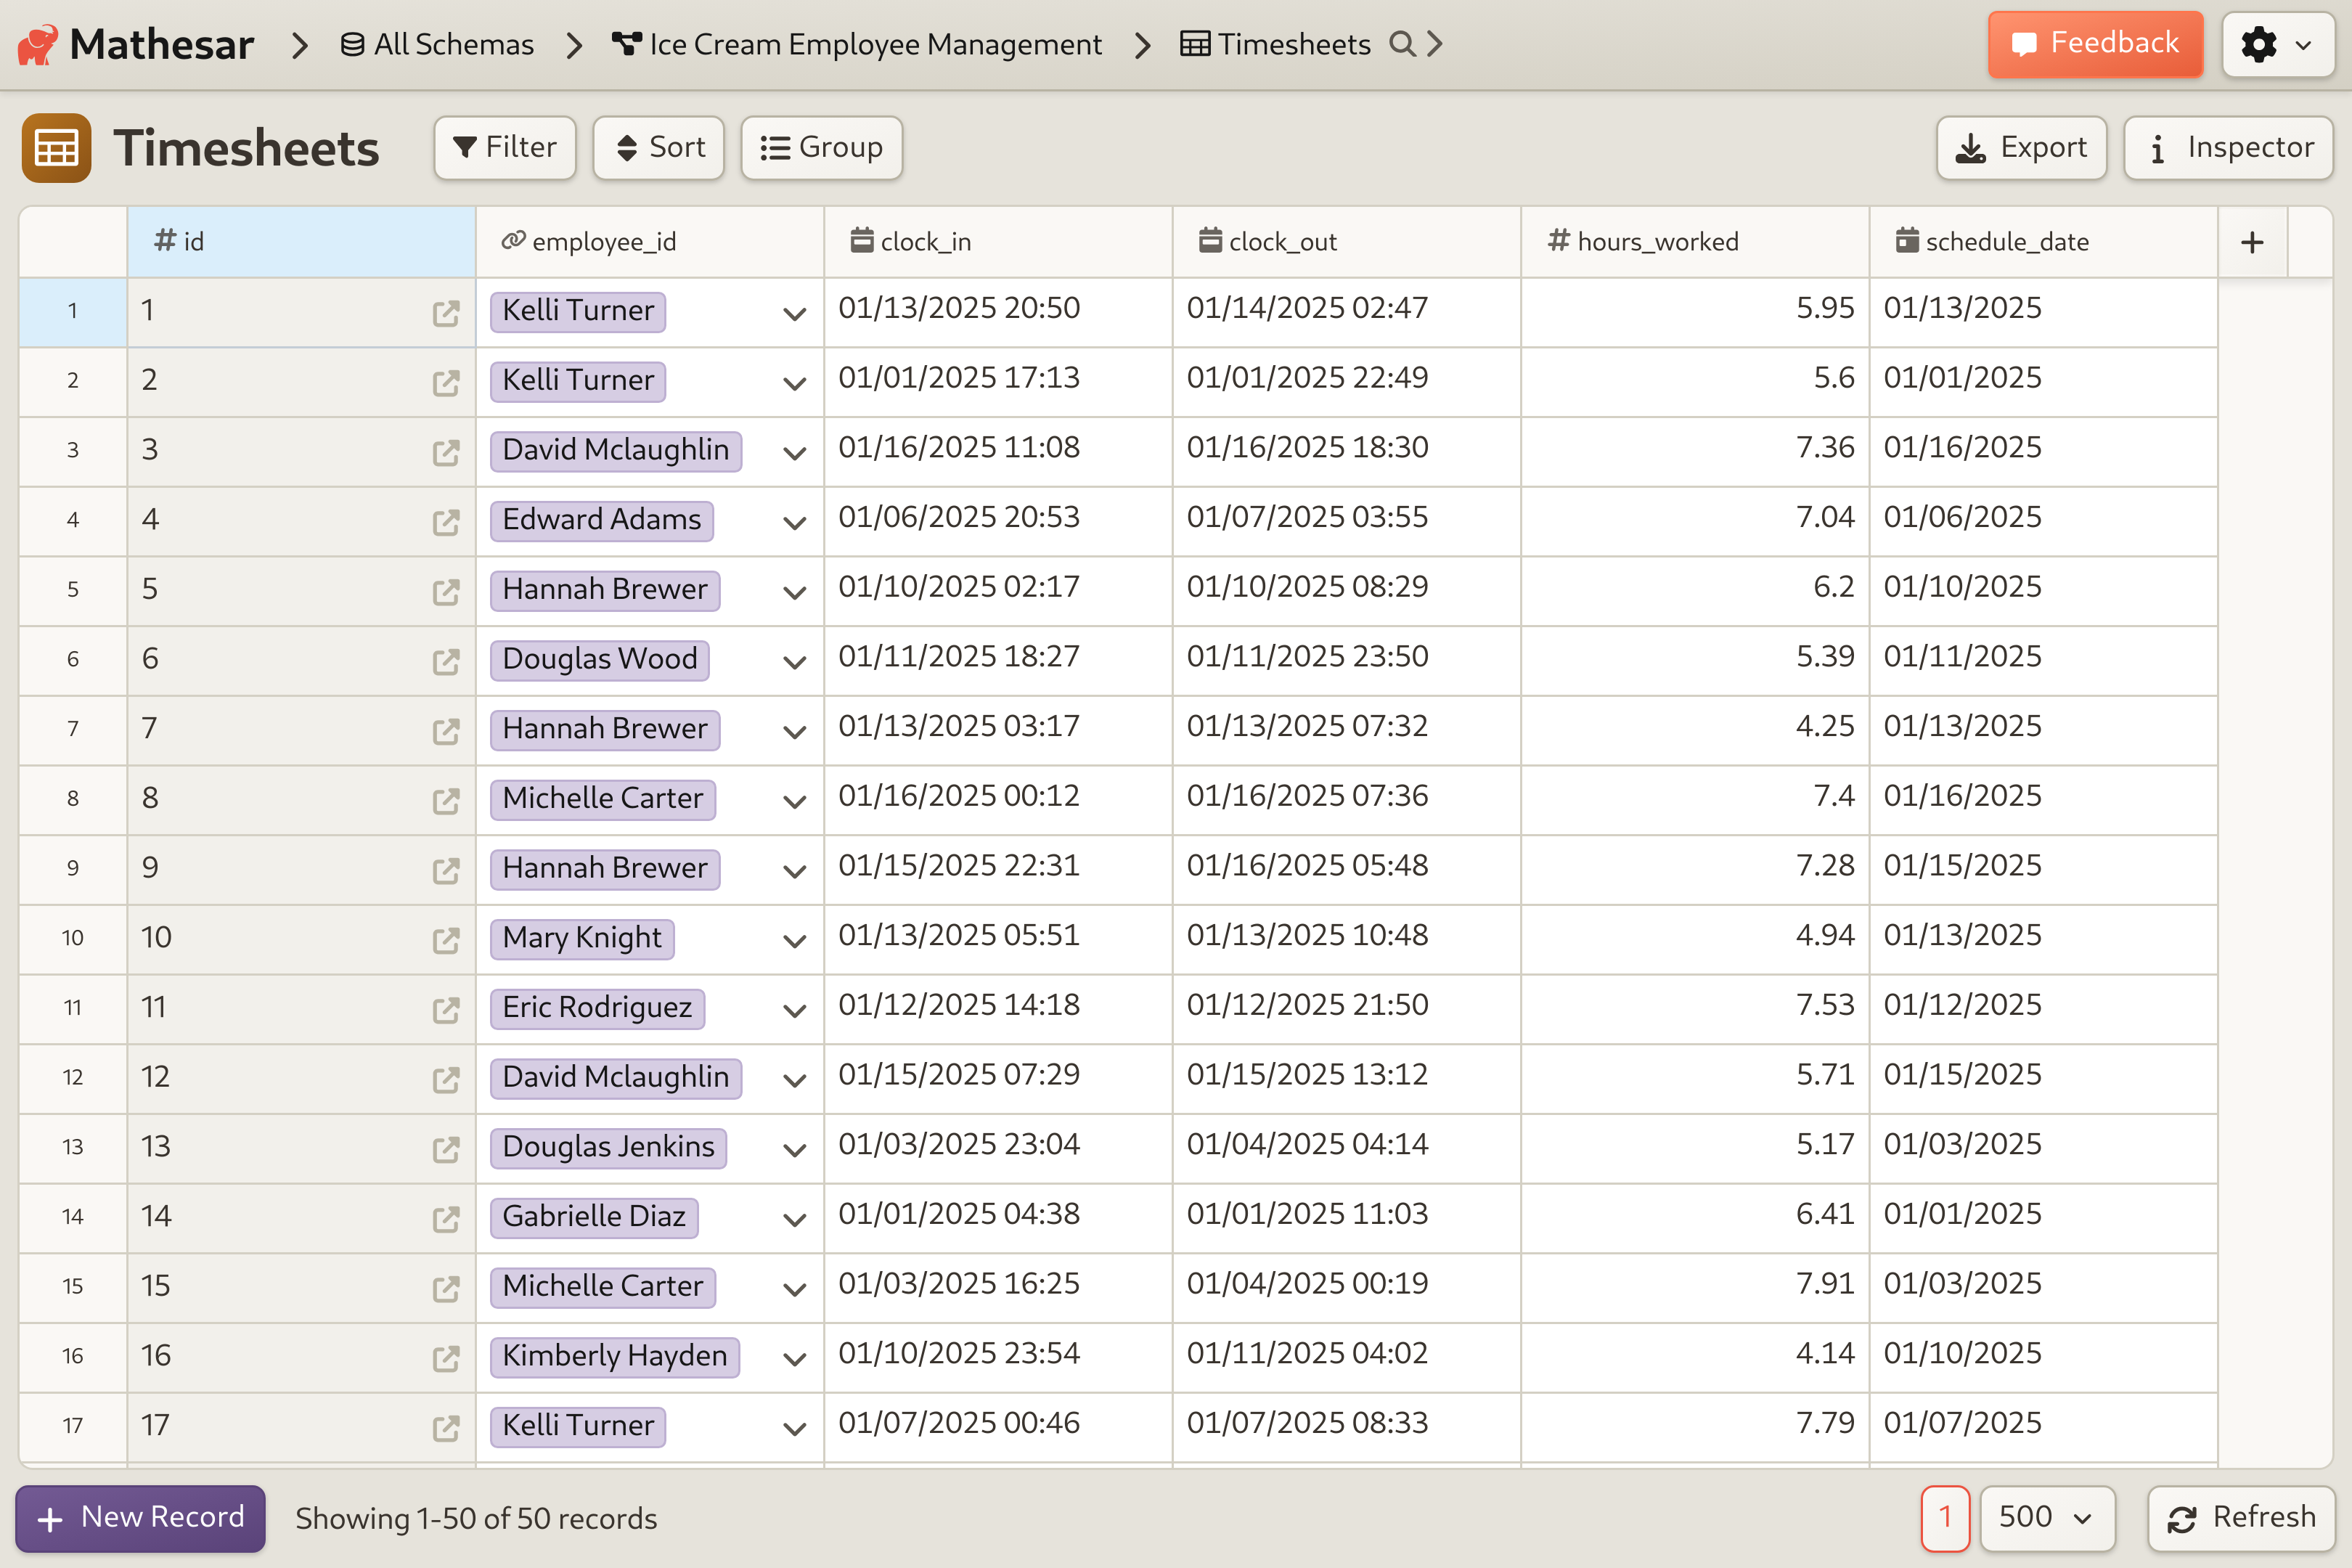Open record 3 via its expand icon
Image resolution: width=2352 pixels, height=1568 pixels.
pyautogui.click(x=446, y=453)
